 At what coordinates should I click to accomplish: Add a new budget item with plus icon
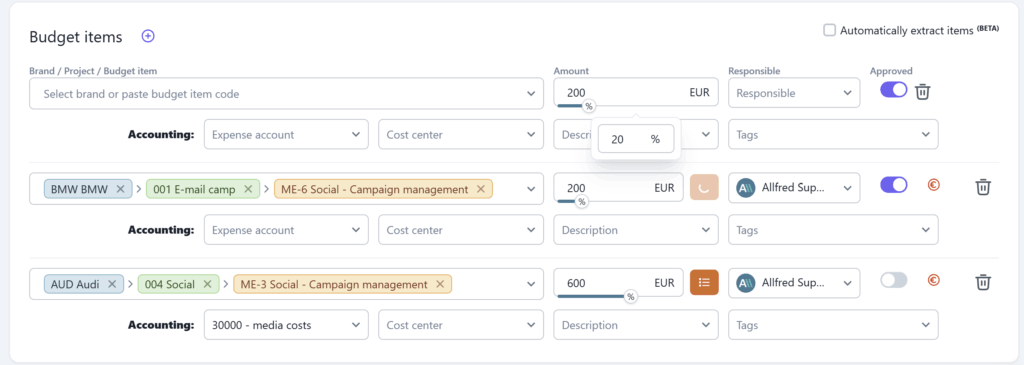tap(148, 37)
